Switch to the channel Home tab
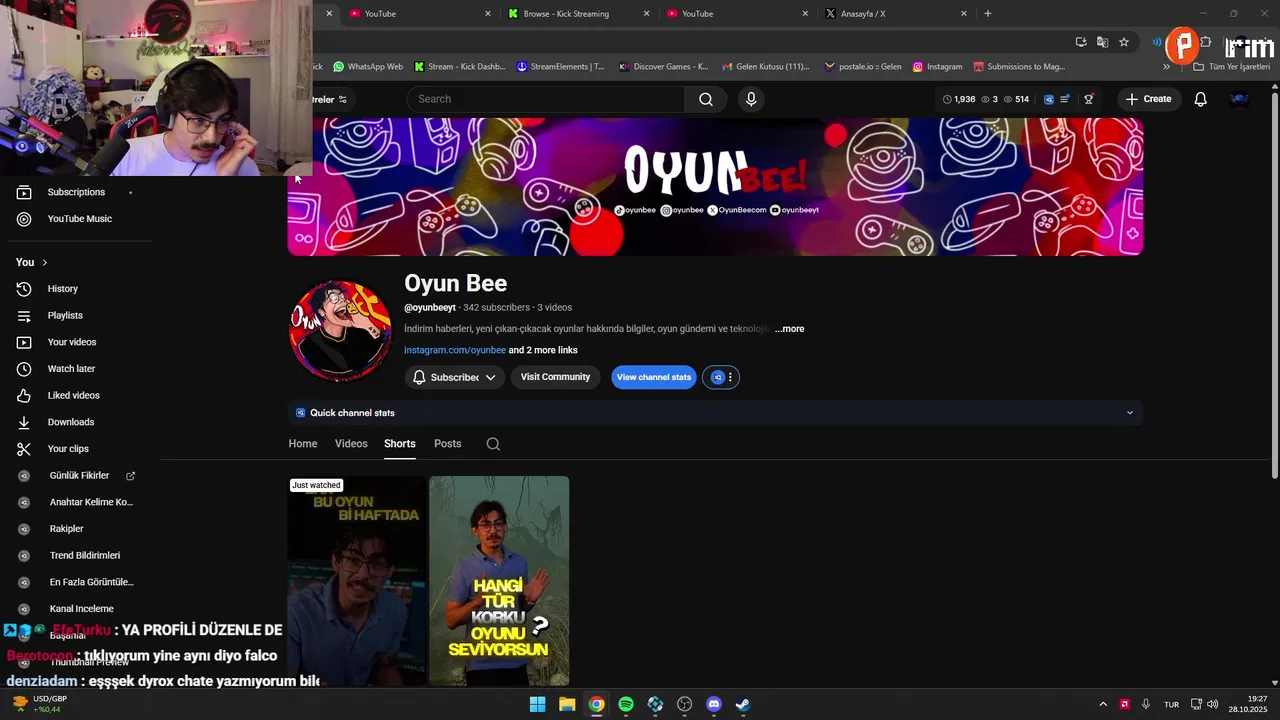Screen dimensions: 1280x720 point(303,444)
